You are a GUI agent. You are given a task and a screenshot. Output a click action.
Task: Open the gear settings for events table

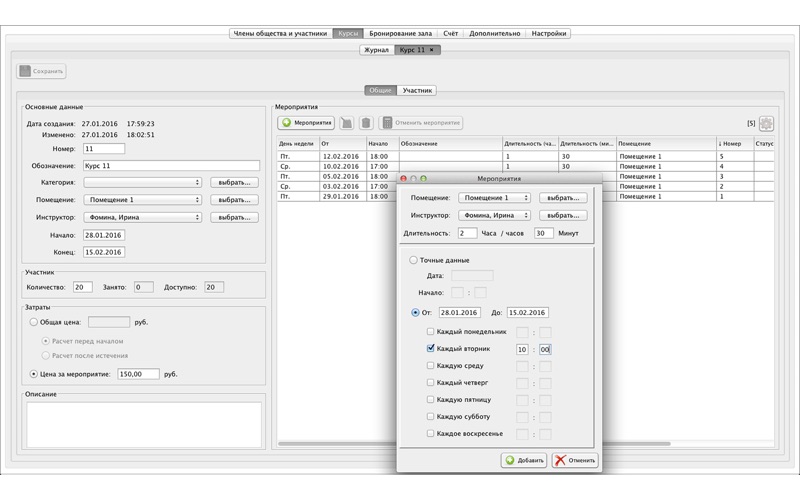pos(766,123)
